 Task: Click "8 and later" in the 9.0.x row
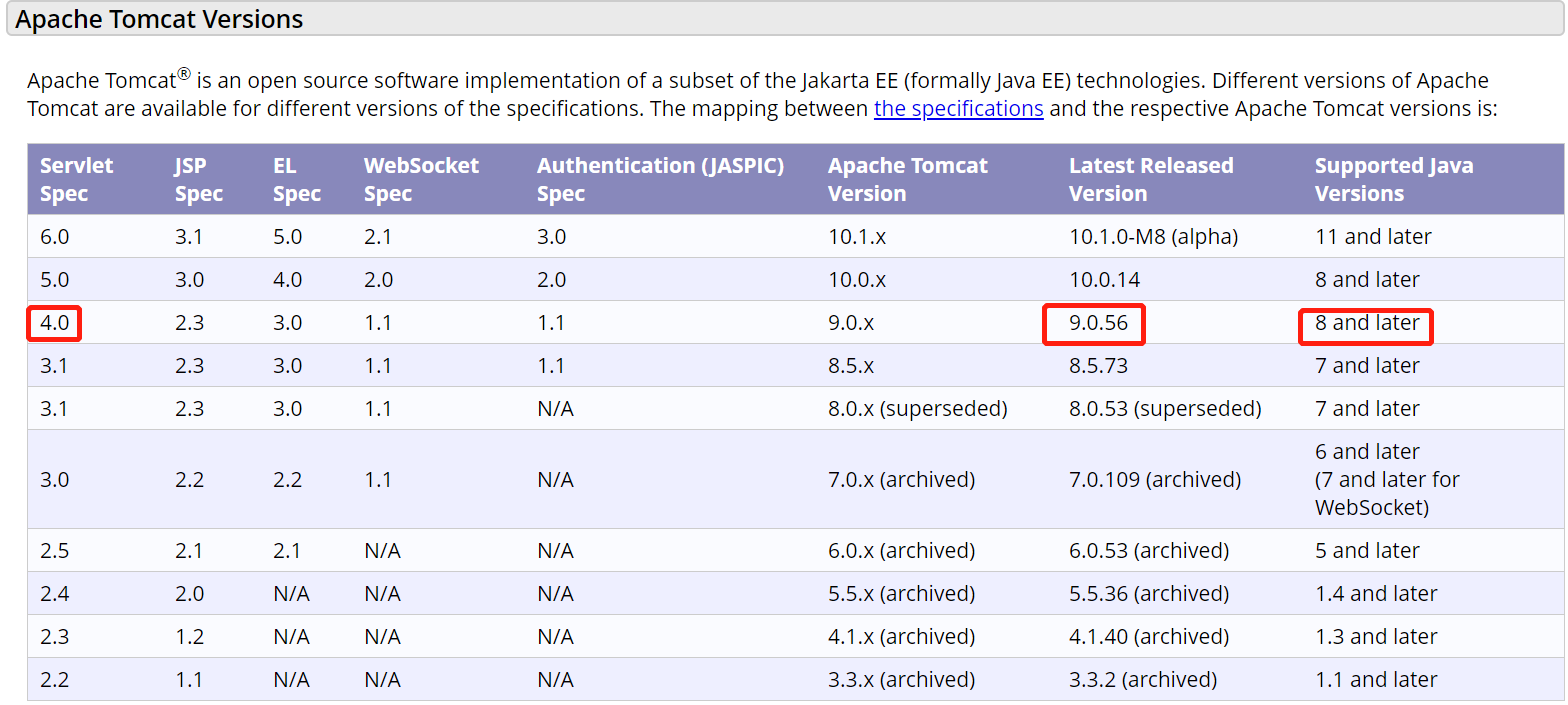coord(1367,323)
